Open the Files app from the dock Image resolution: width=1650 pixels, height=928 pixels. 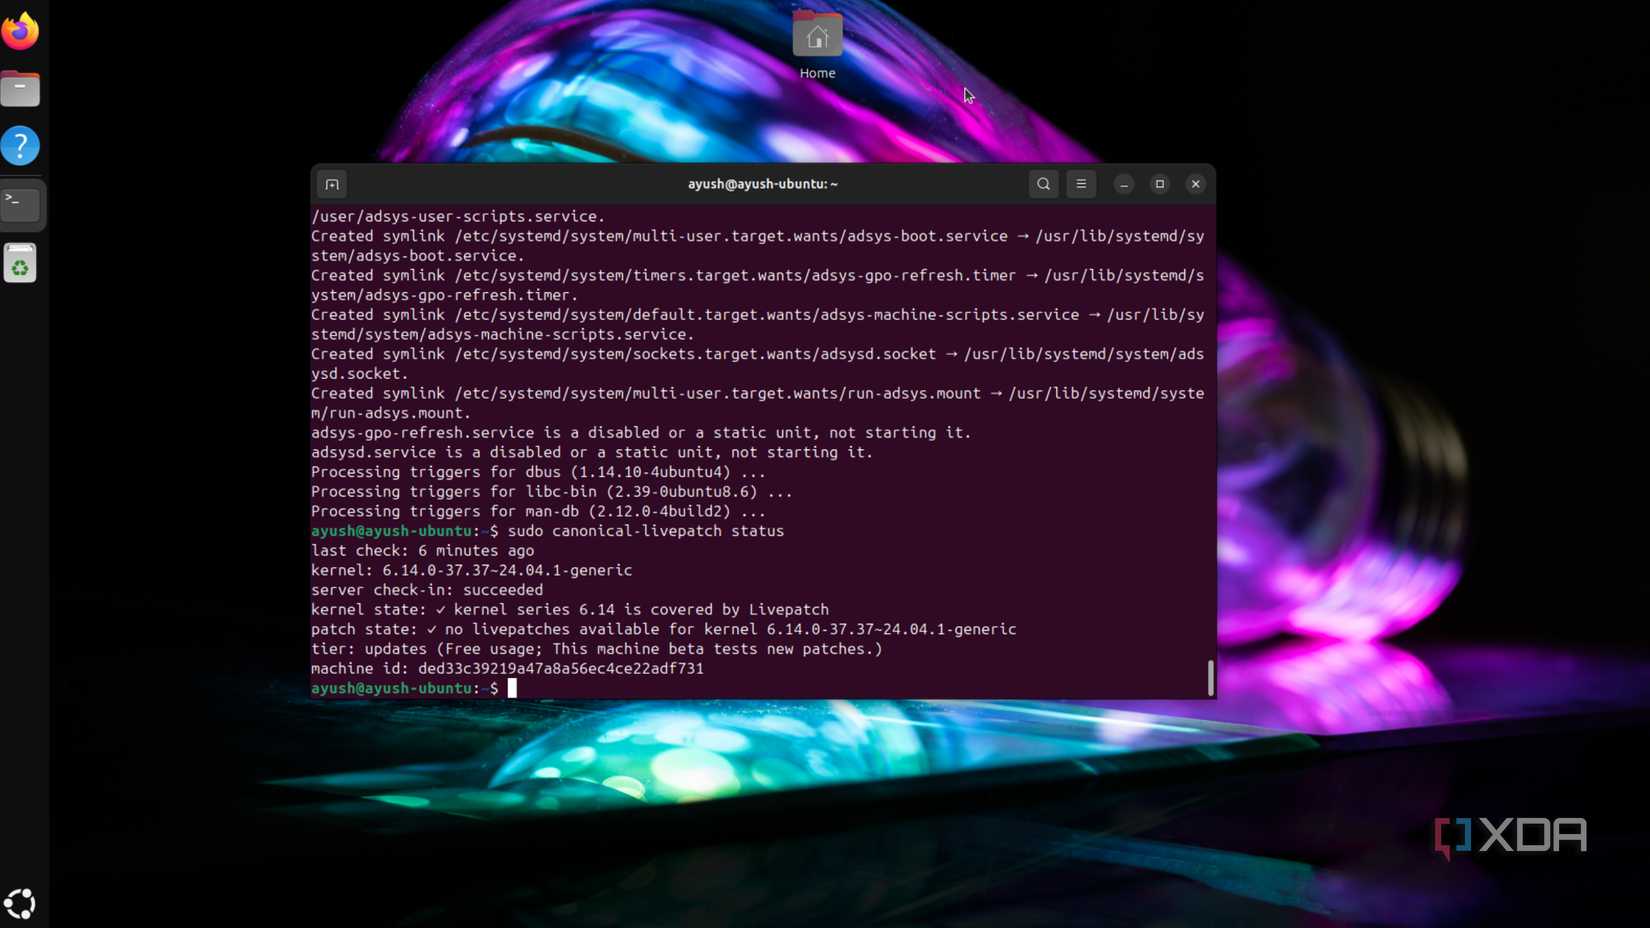click(x=20, y=88)
